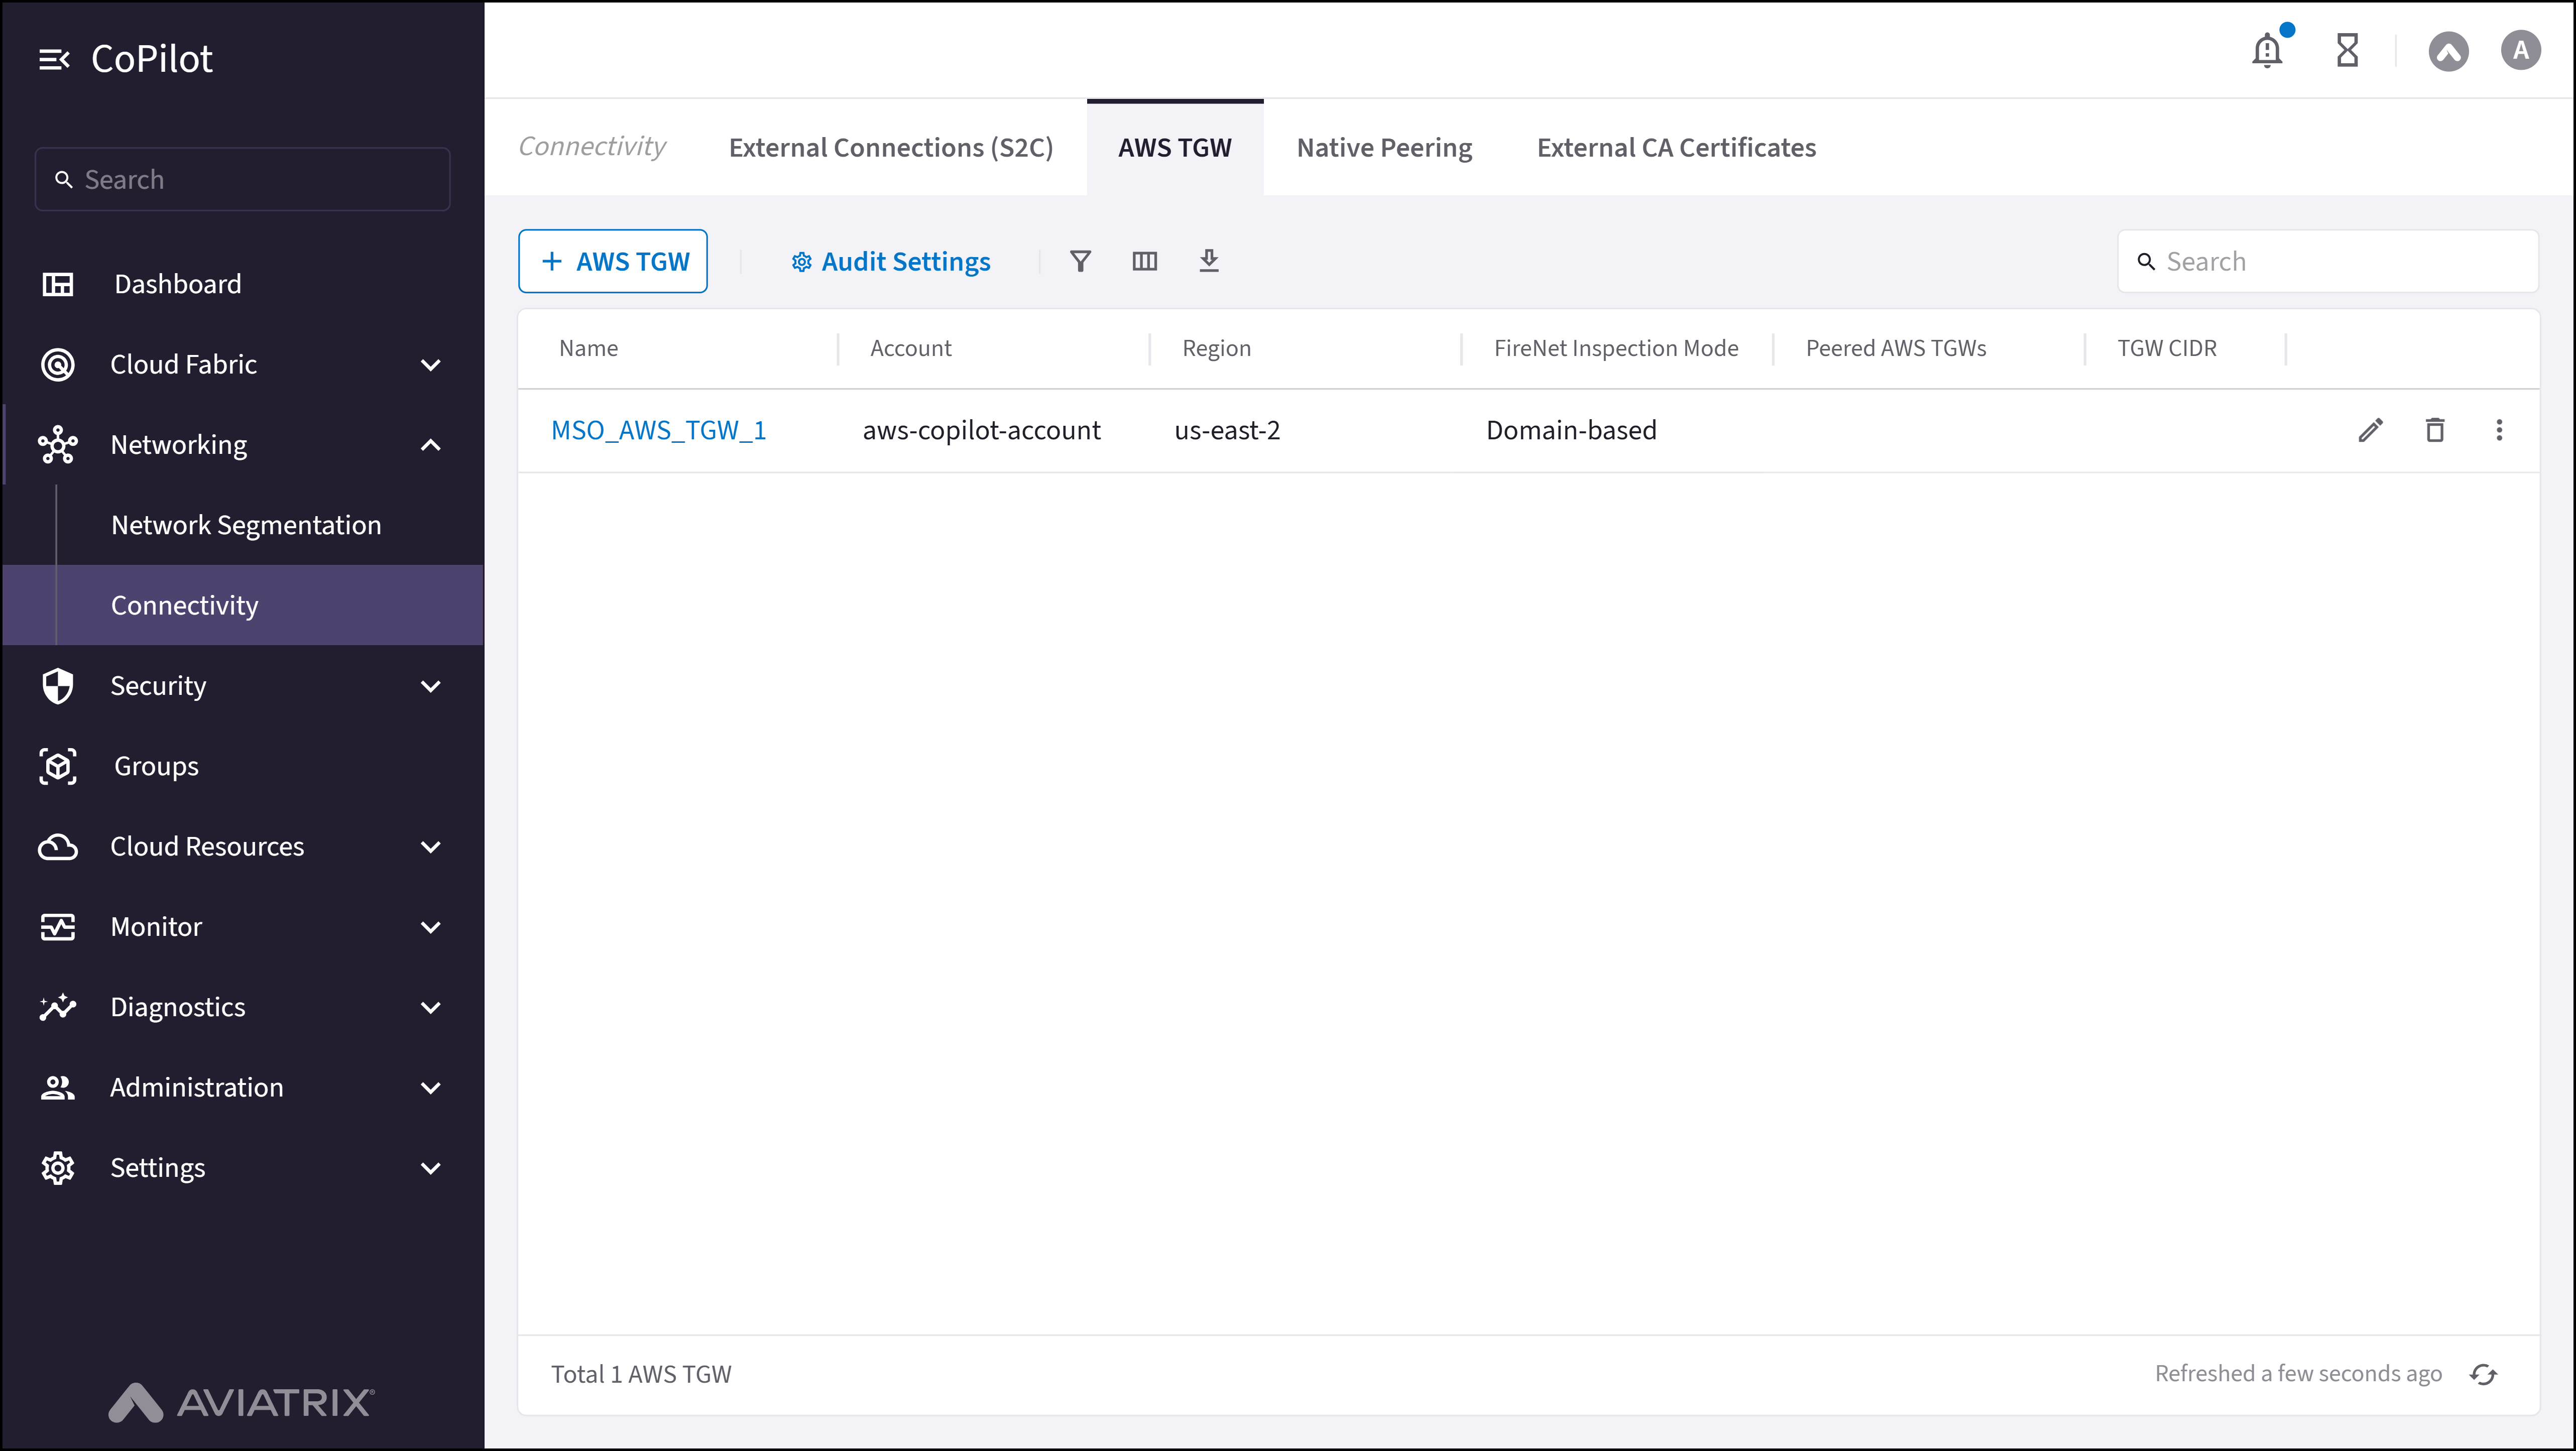The width and height of the screenshot is (2576, 1451).
Task: Open Audit Settings
Action: coord(890,261)
